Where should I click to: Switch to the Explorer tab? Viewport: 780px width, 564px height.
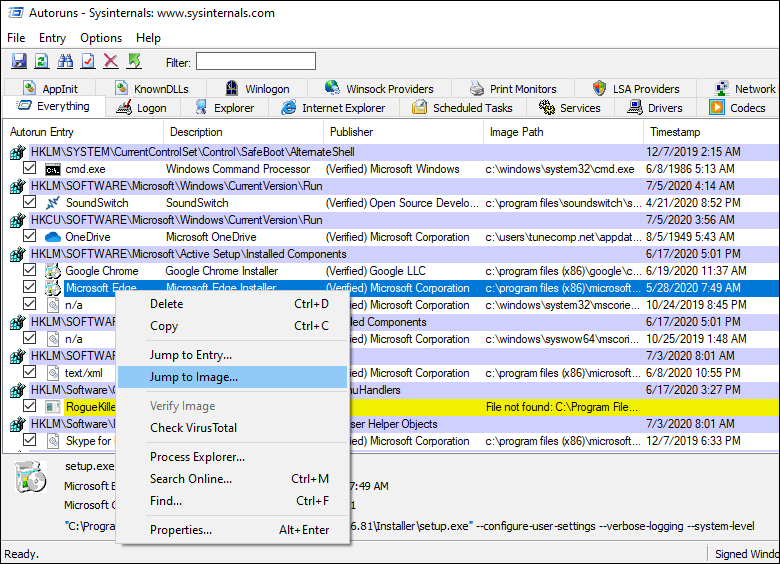coord(224,107)
